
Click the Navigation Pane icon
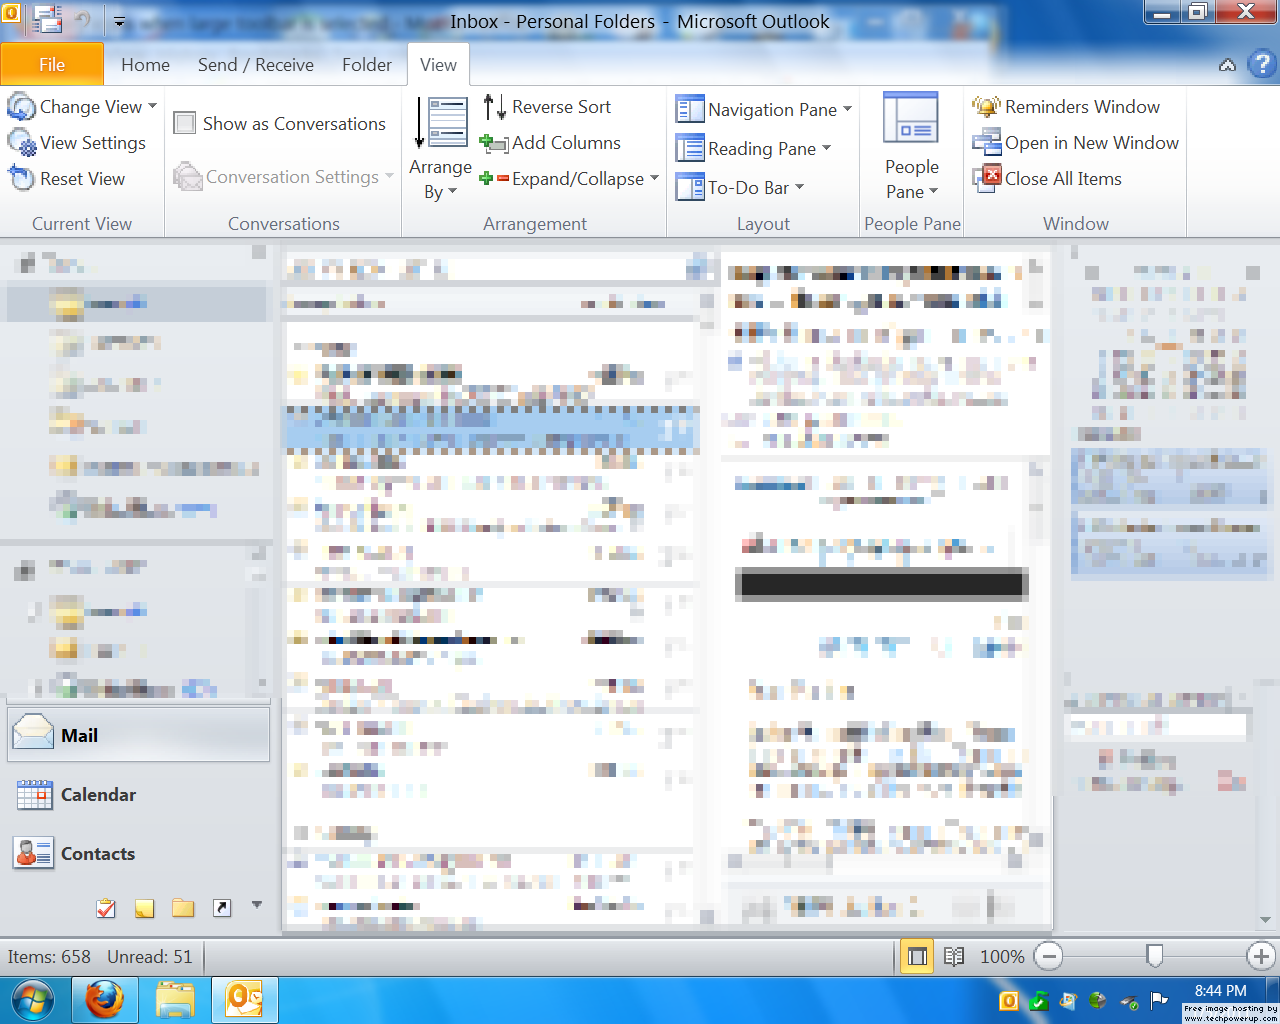pyautogui.click(x=689, y=109)
